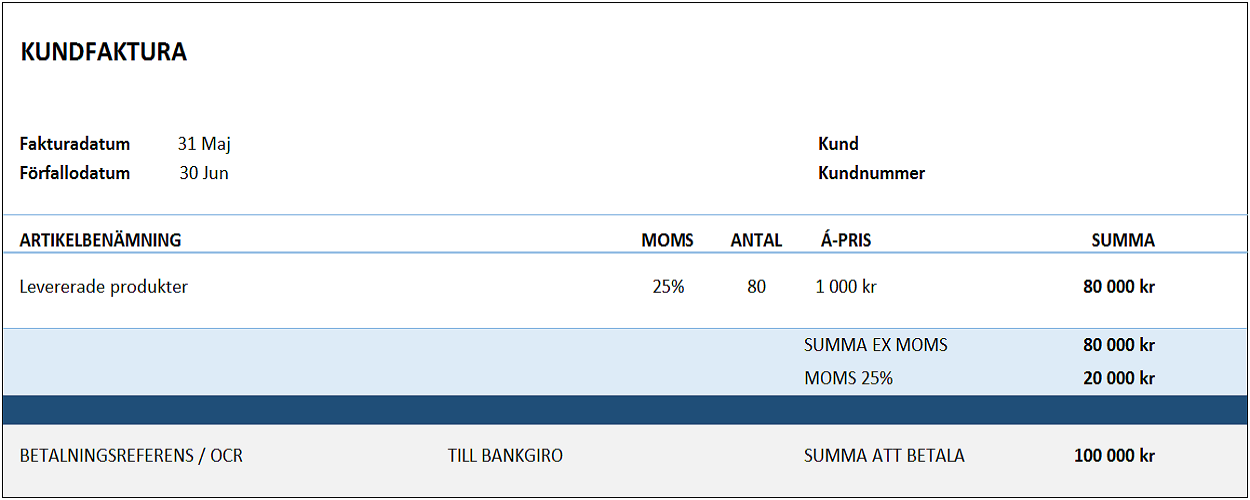The image size is (1250, 500).
Task: Select the Kundnummer label
Action: coord(871,173)
